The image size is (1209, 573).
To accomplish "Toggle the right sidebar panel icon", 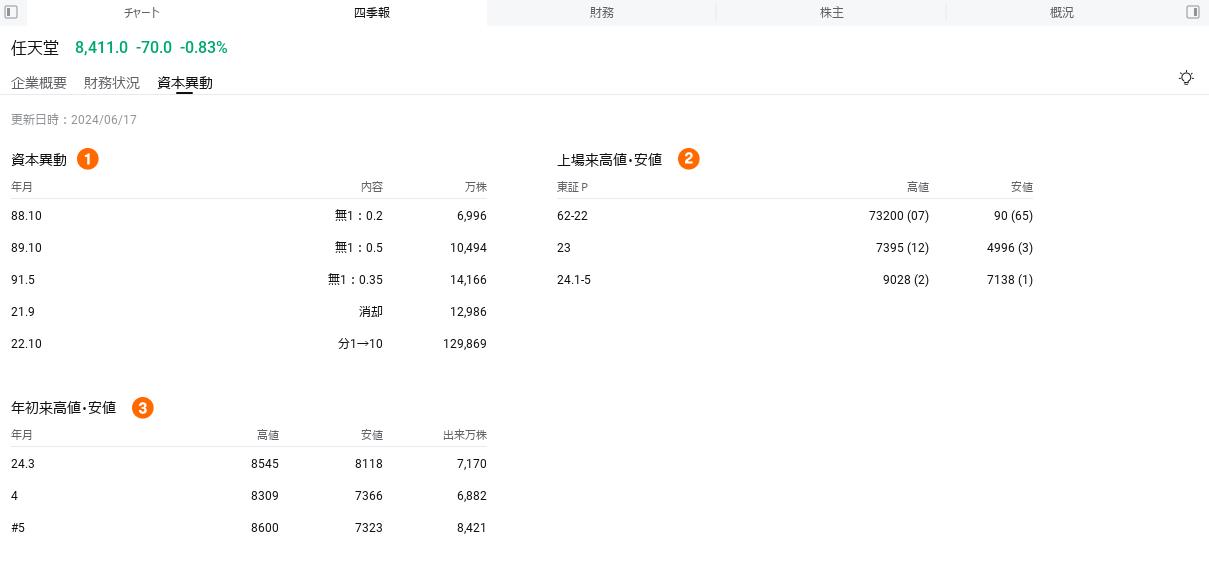I will tap(1193, 12).
